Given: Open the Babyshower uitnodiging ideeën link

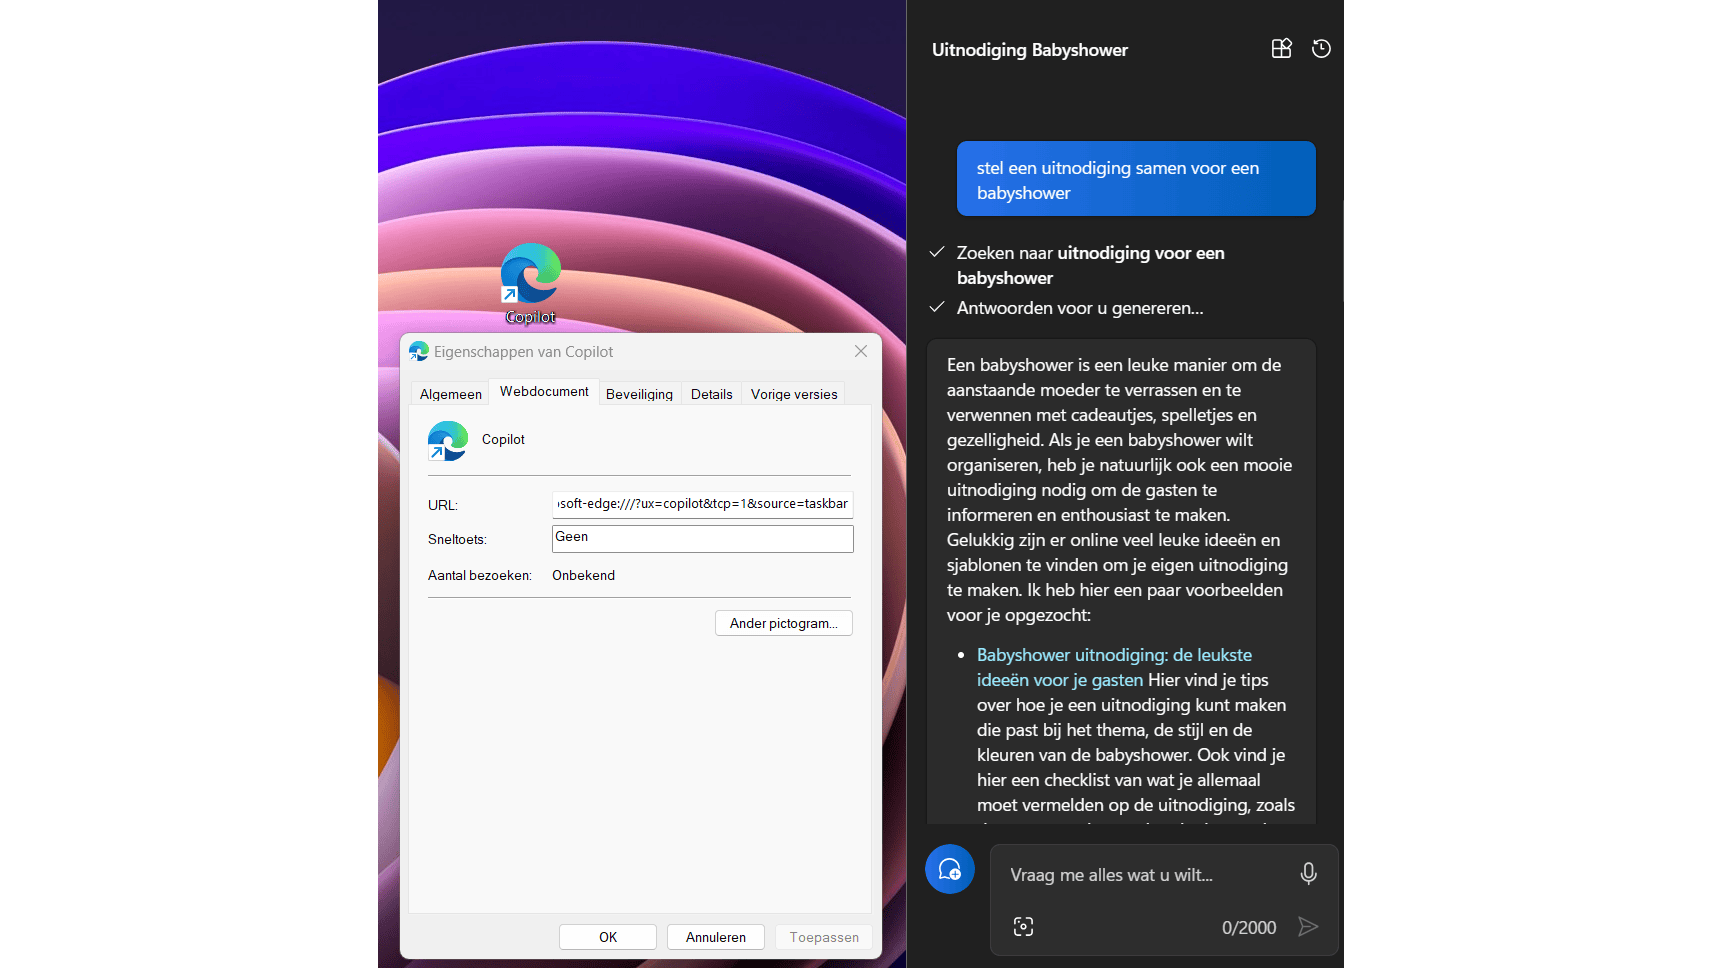Looking at the screenshot, I should click(1114, 667).
